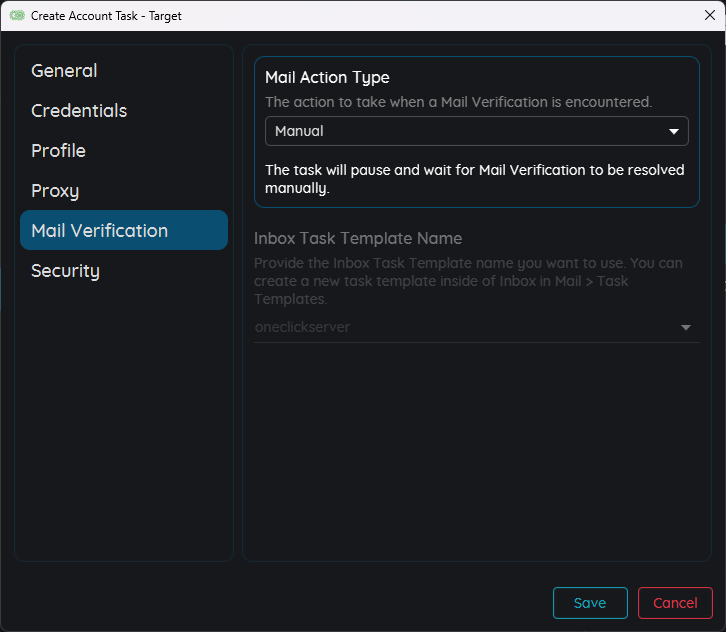Viewport: 726px width, 632px height.
Task: Go to the Profile section
Action: pos(58,151)
